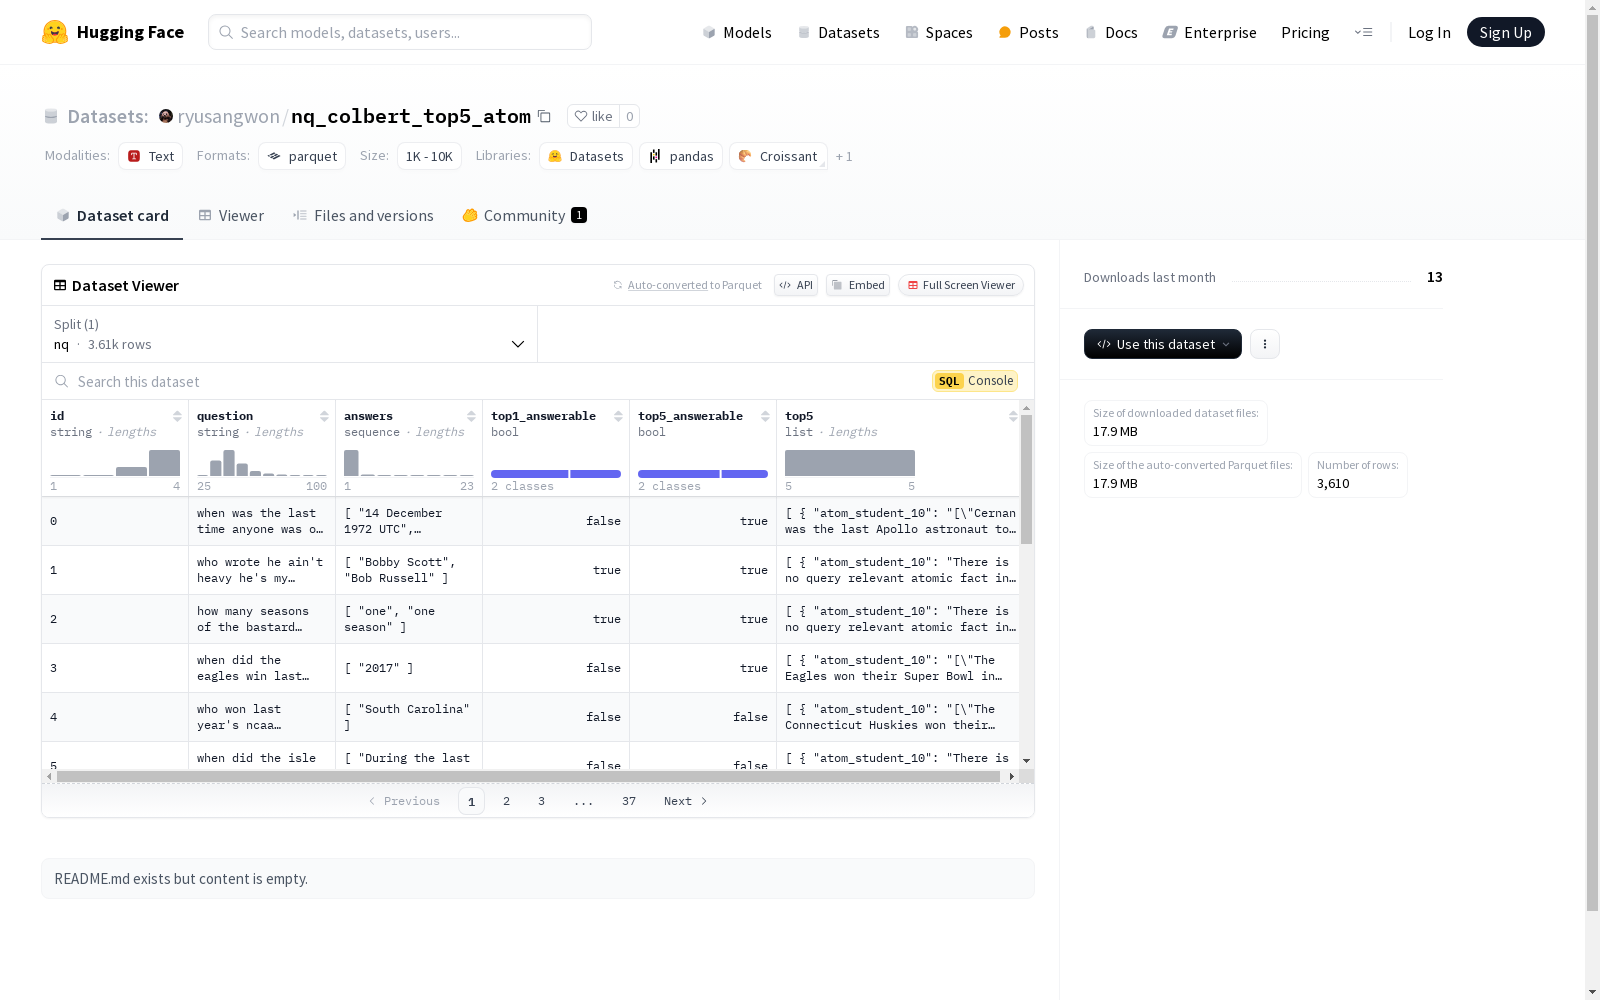Click the Croissant library tag
Image resolution: width=1600 pixels, height=1000 pixels.
[x=778, y=156]
